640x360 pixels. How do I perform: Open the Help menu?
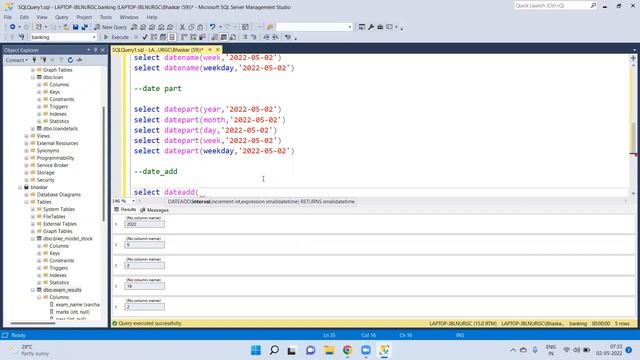(152, 17)
